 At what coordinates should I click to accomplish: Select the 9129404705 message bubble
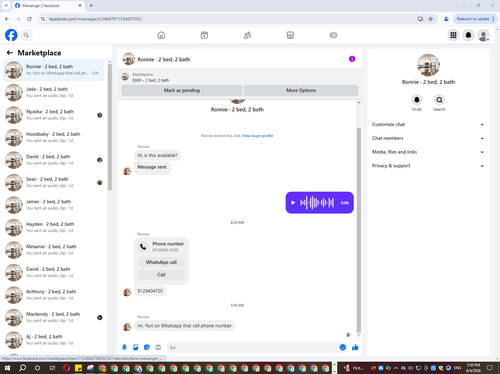(150, 291)
